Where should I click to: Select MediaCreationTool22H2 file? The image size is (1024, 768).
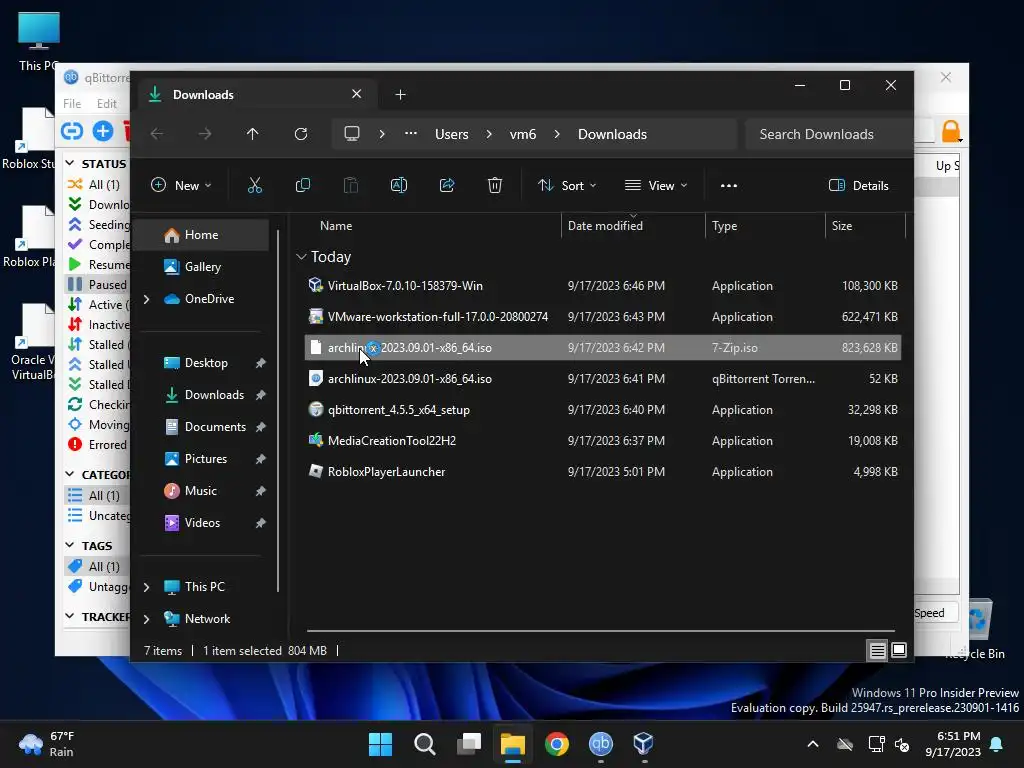(x=603, y=441)
